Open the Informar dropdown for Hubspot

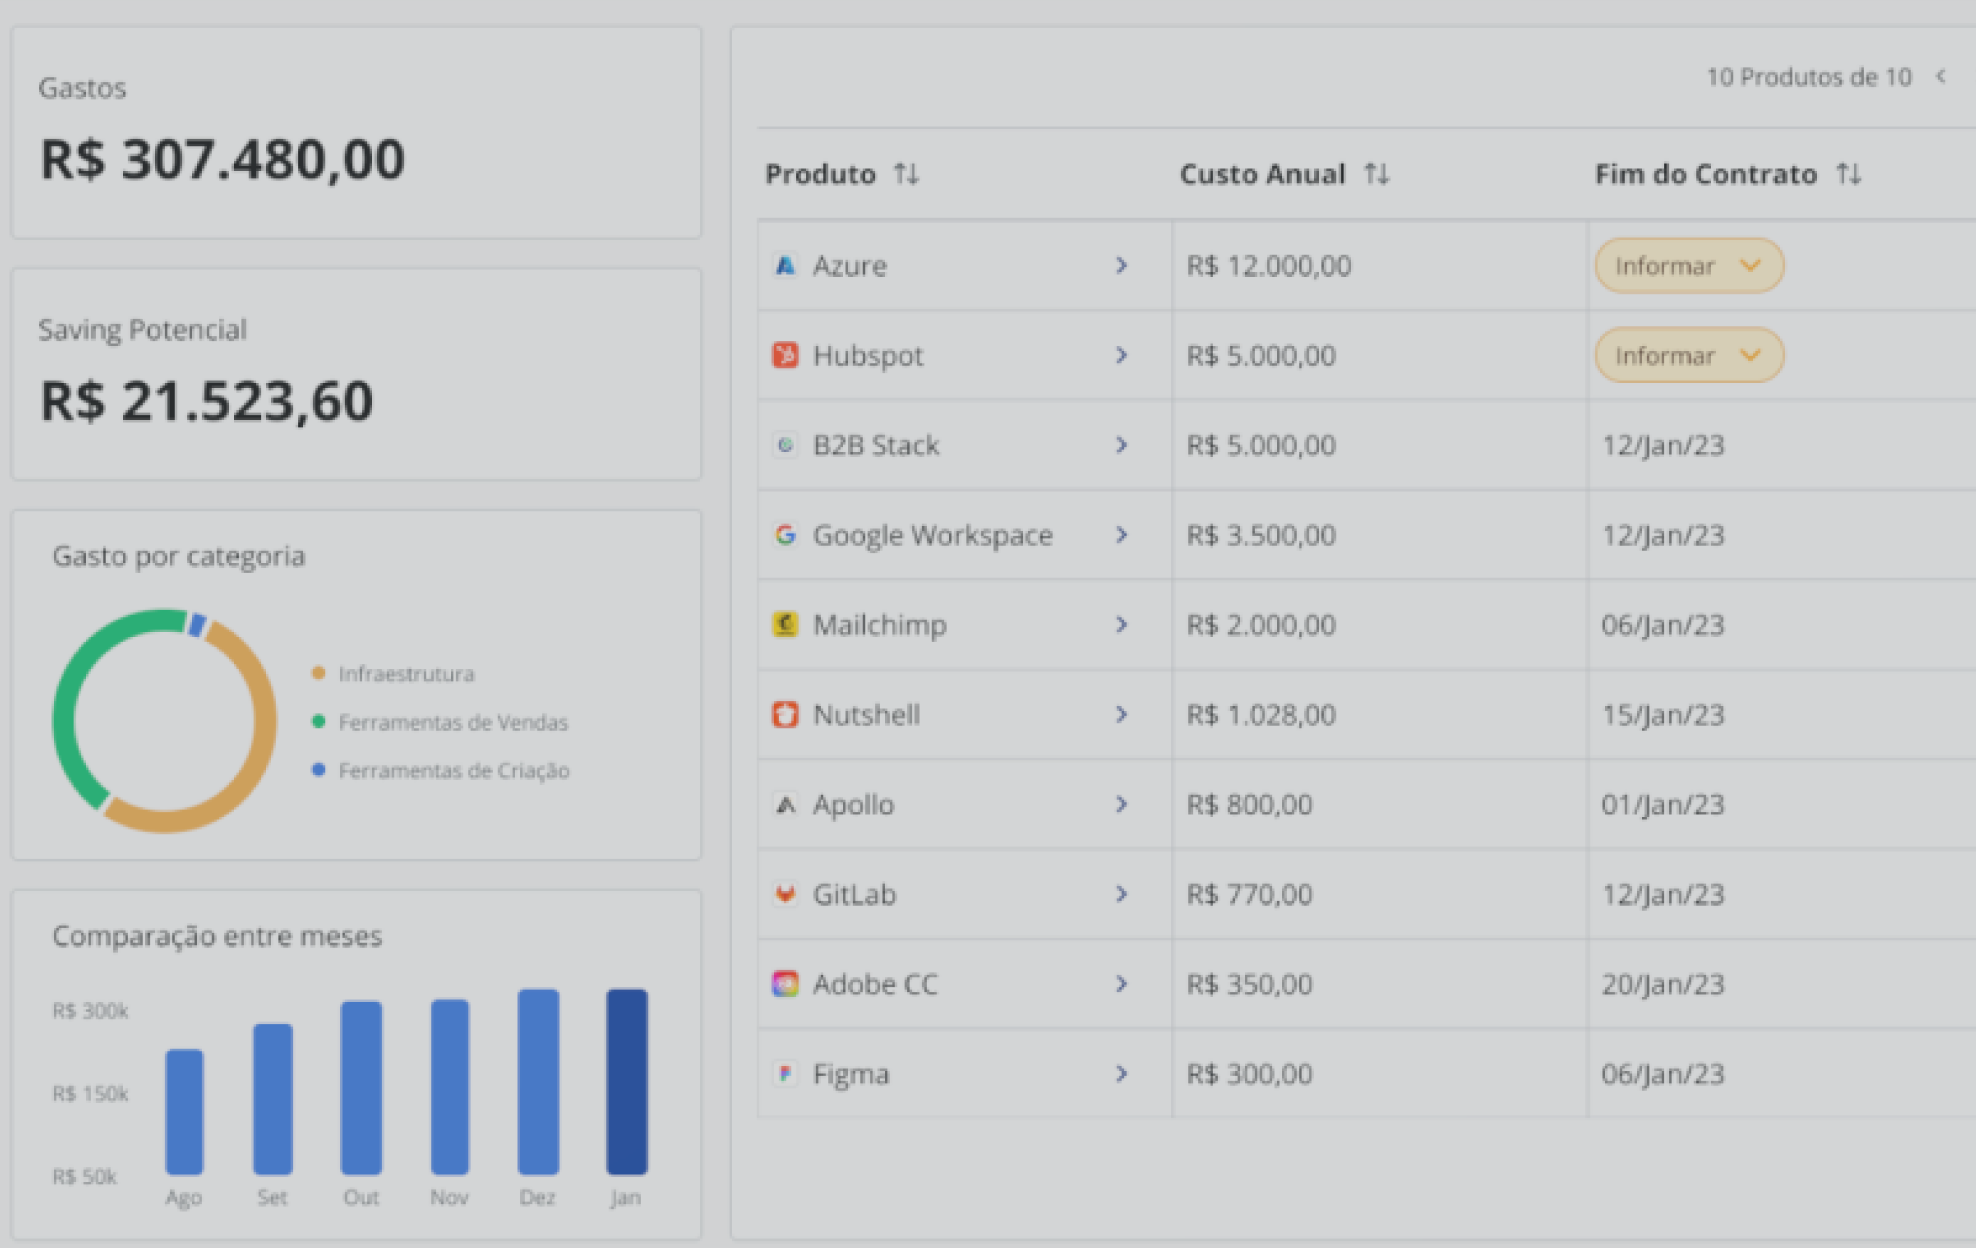[x=1688, y=355]
